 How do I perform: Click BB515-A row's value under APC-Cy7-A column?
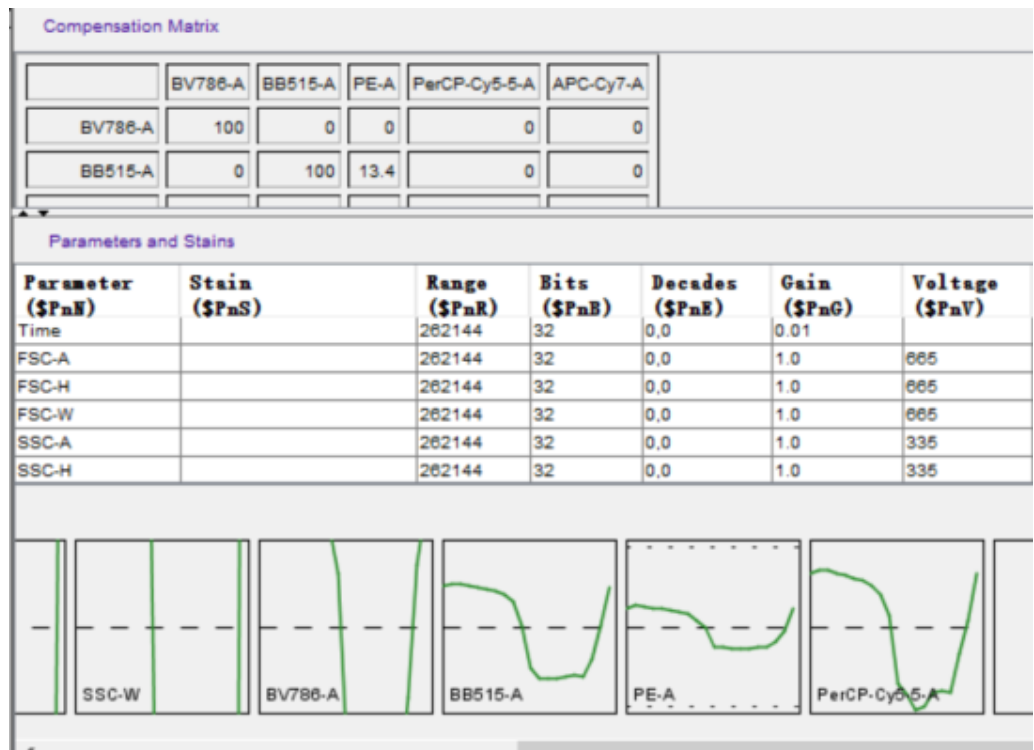coord(597,171)
